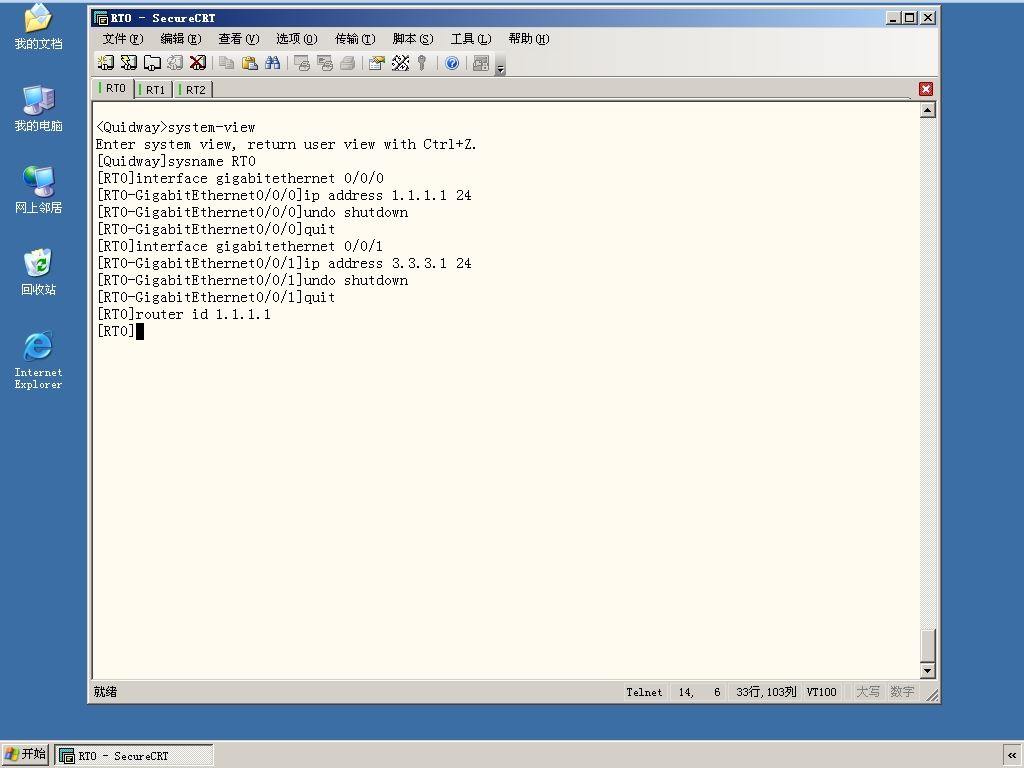This screenshot has height=768, width=1024.
Task: Click the Print Selection icon
Action: [x=325, y=63]
